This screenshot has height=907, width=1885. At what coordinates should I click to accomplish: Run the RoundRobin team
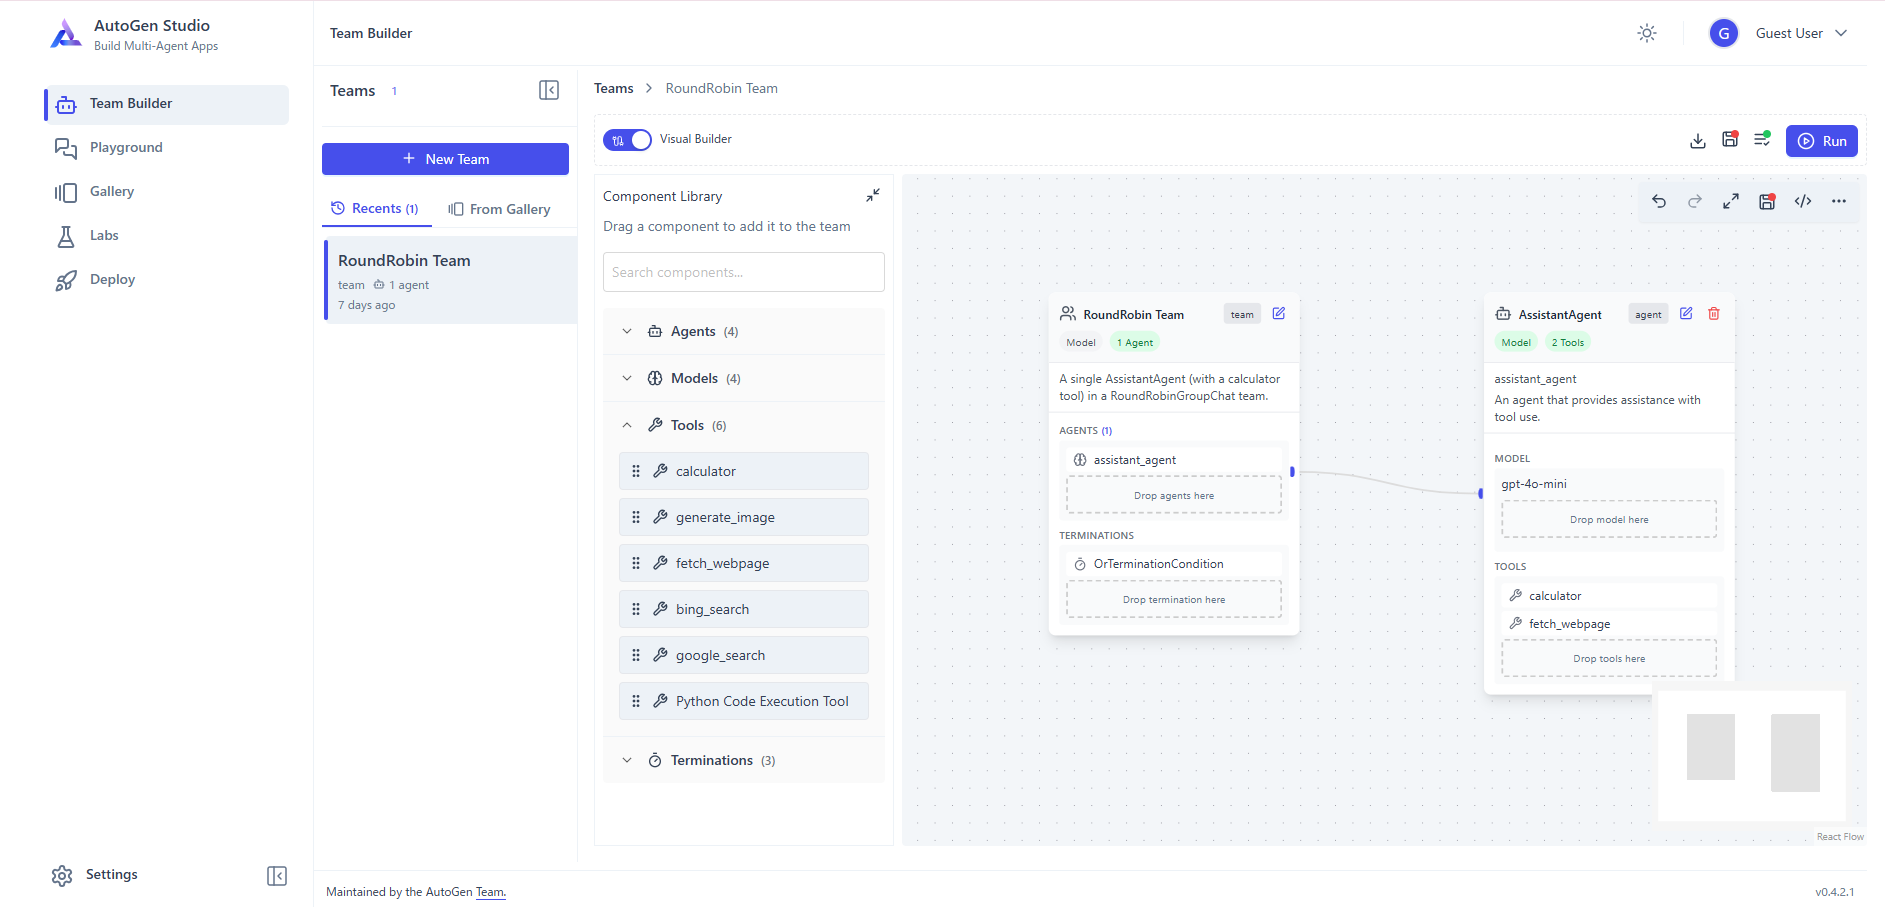pos(1821,141)
